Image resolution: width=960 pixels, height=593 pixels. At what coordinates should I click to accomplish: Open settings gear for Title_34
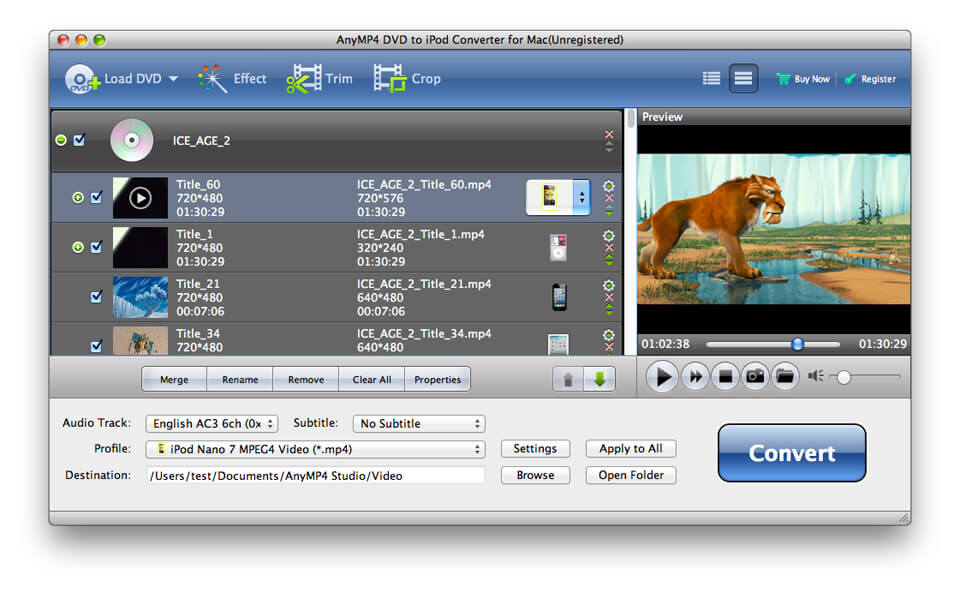coord(609,335)
